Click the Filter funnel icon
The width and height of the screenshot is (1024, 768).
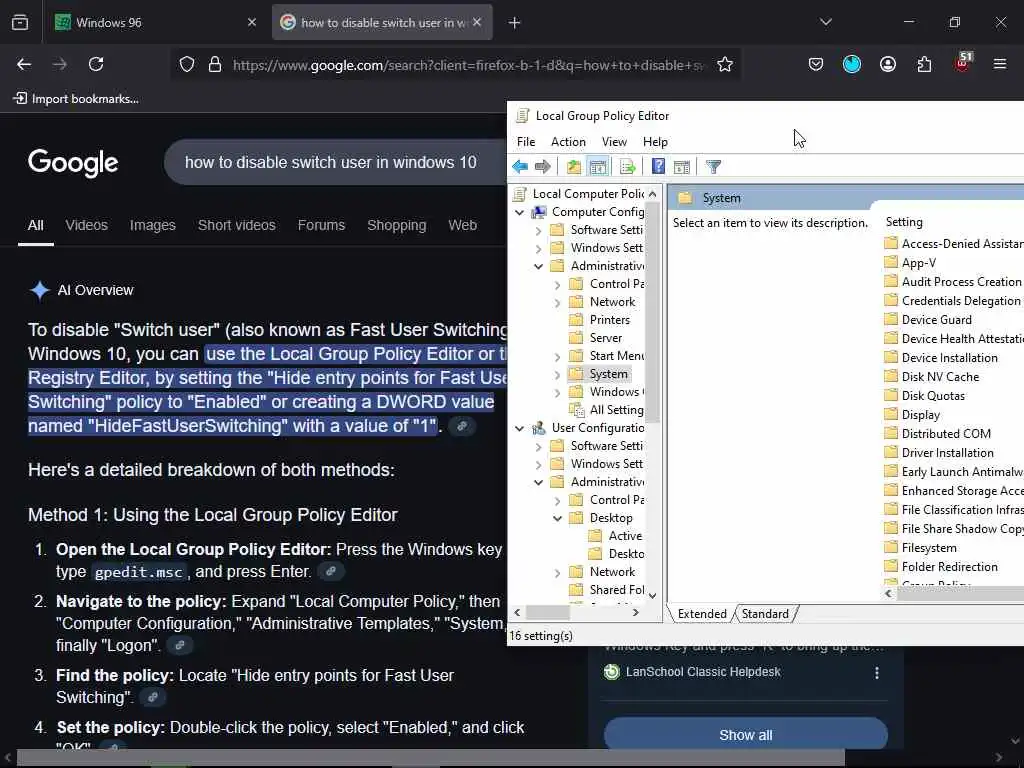[713, 167]
